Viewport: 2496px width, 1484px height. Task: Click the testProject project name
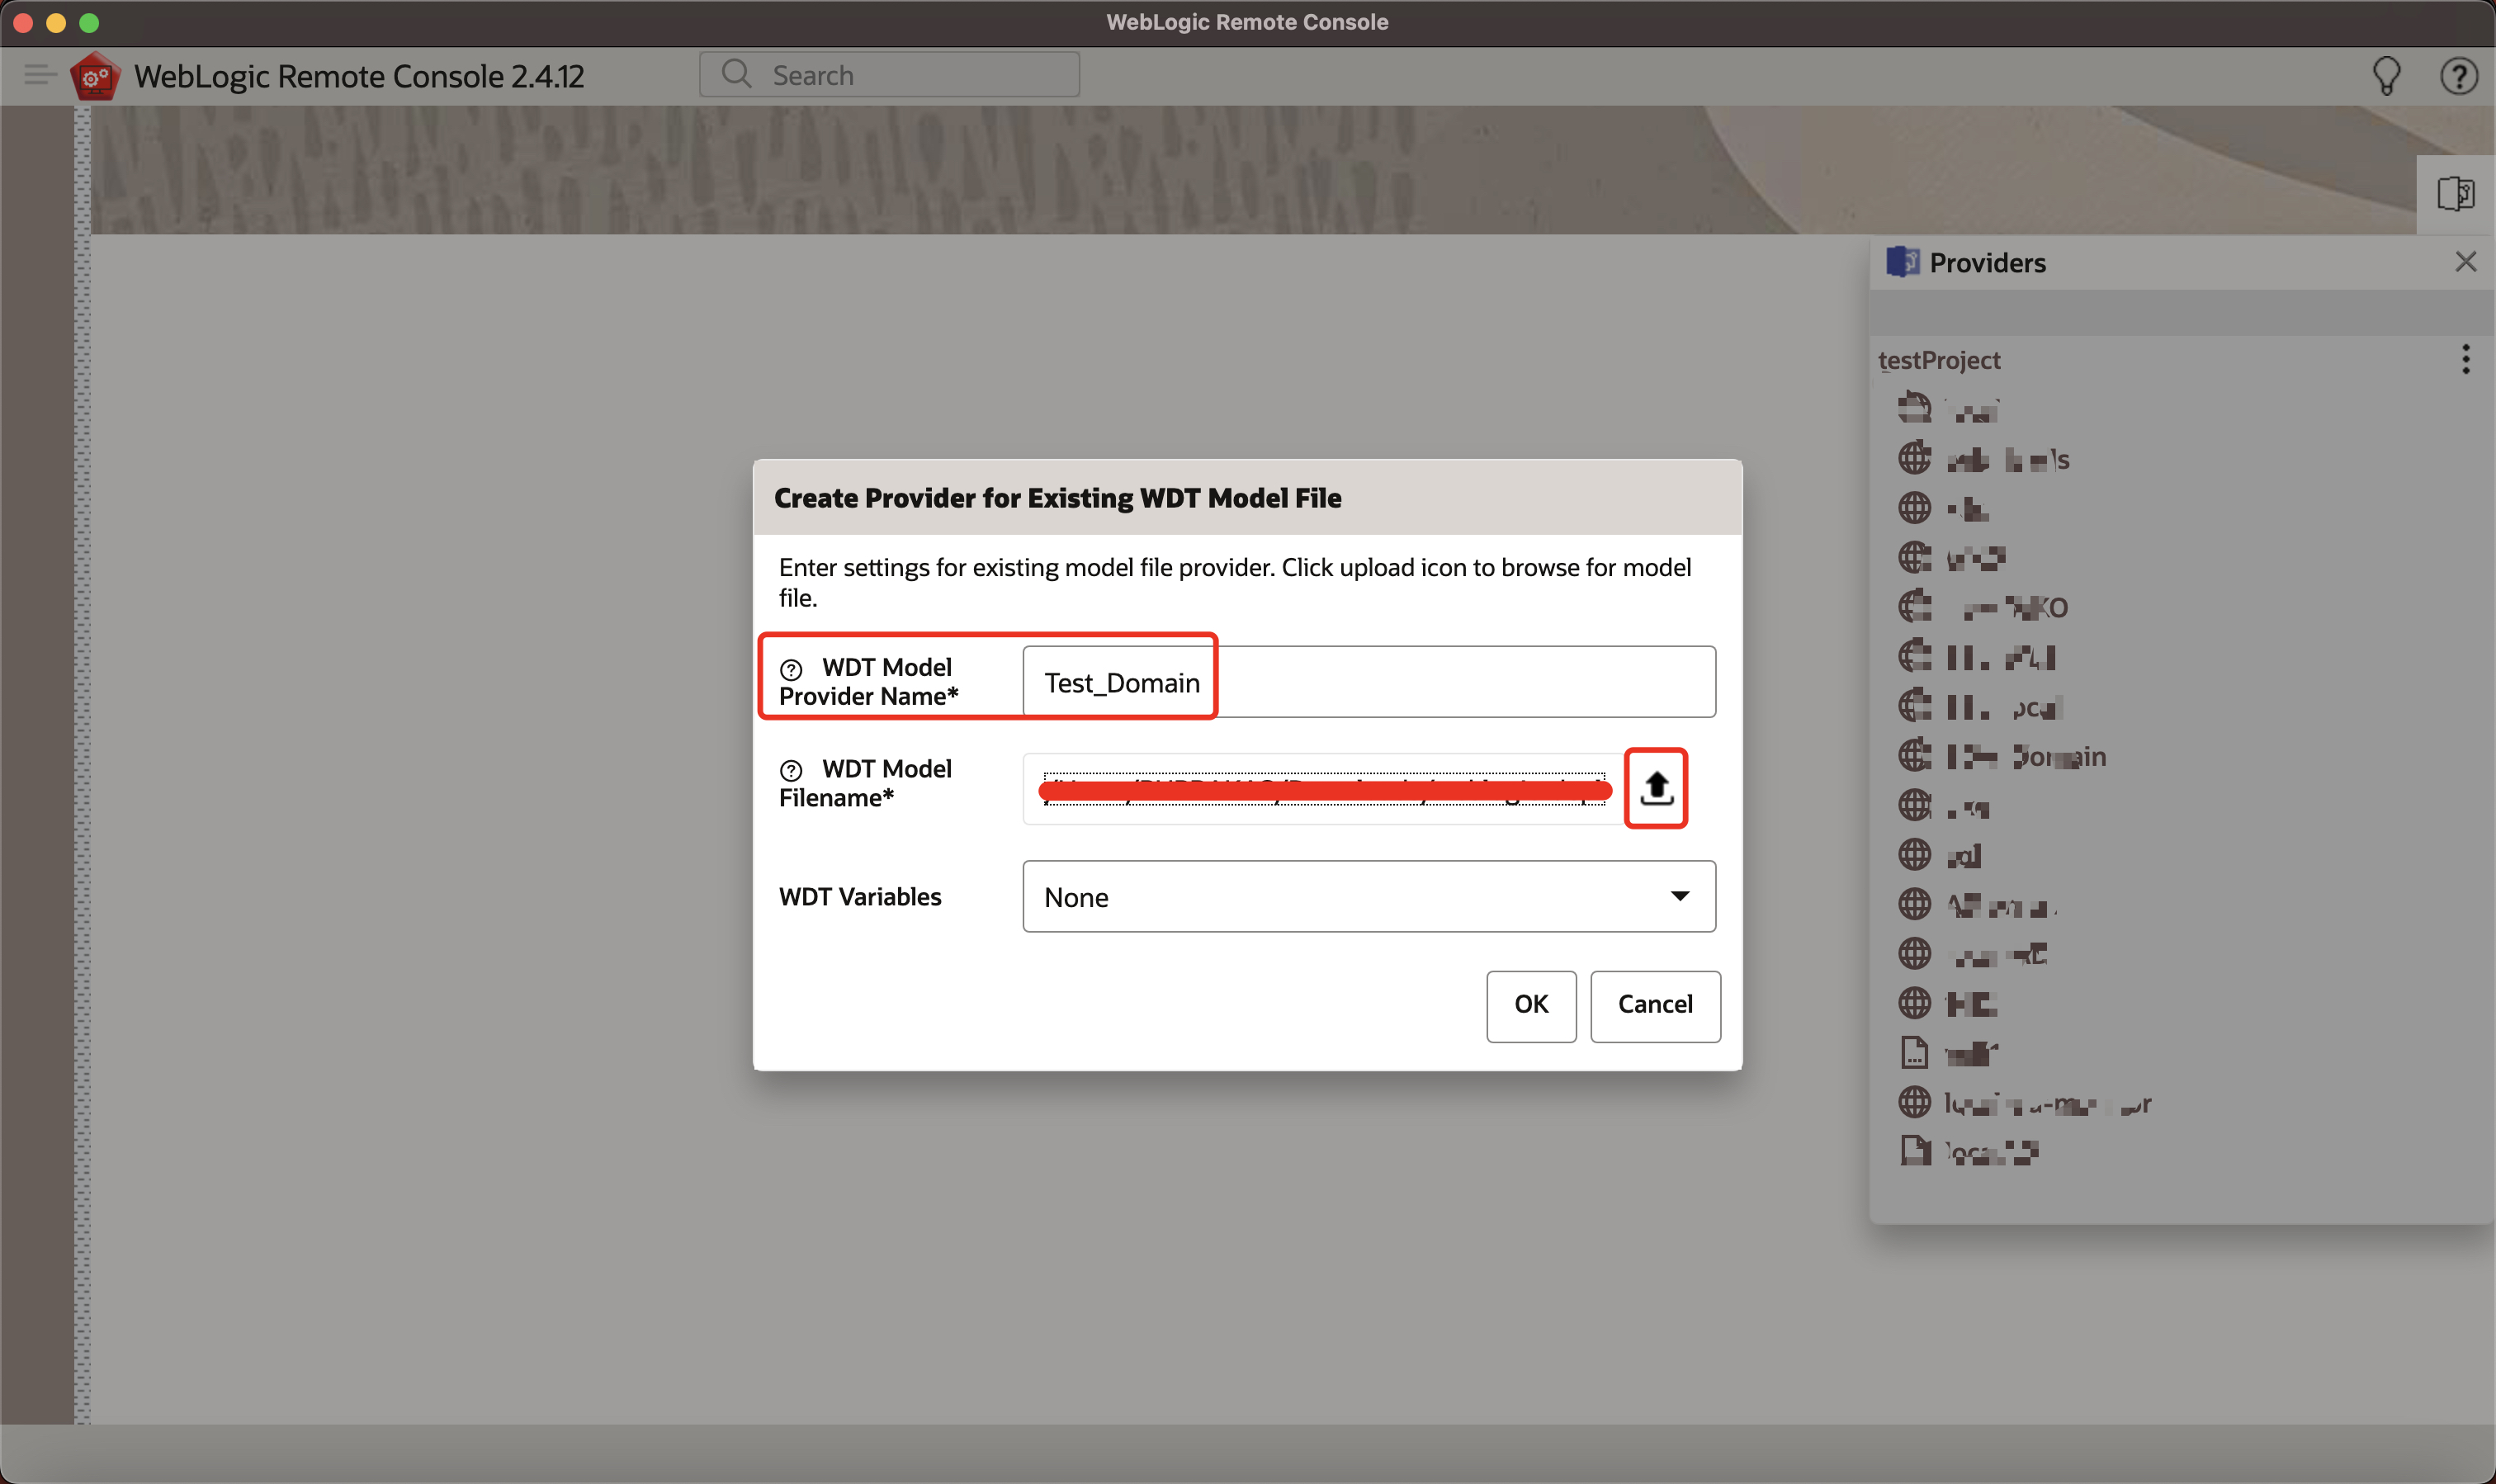pos(1939,360)
